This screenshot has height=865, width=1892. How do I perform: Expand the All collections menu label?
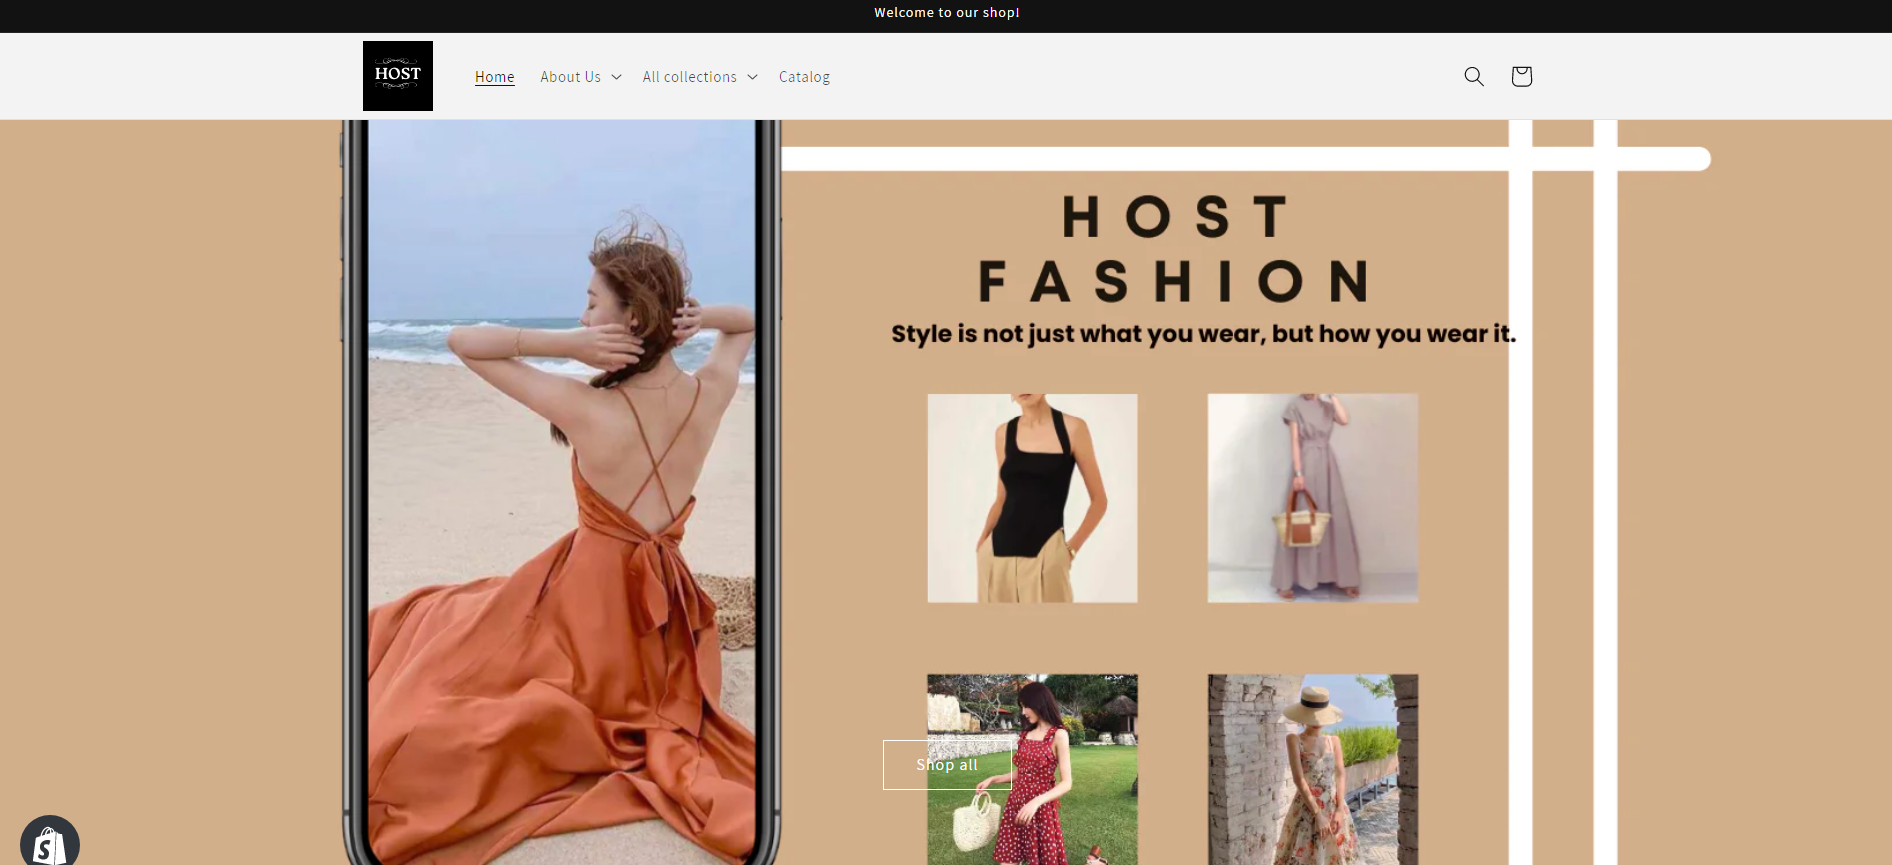coord(689,77)
